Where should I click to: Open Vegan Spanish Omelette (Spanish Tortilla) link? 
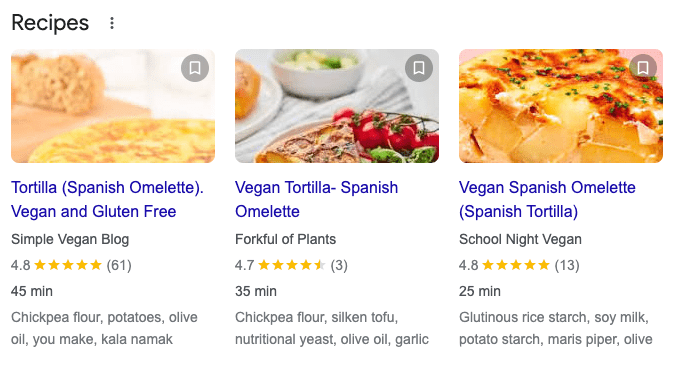pos(547,199)
